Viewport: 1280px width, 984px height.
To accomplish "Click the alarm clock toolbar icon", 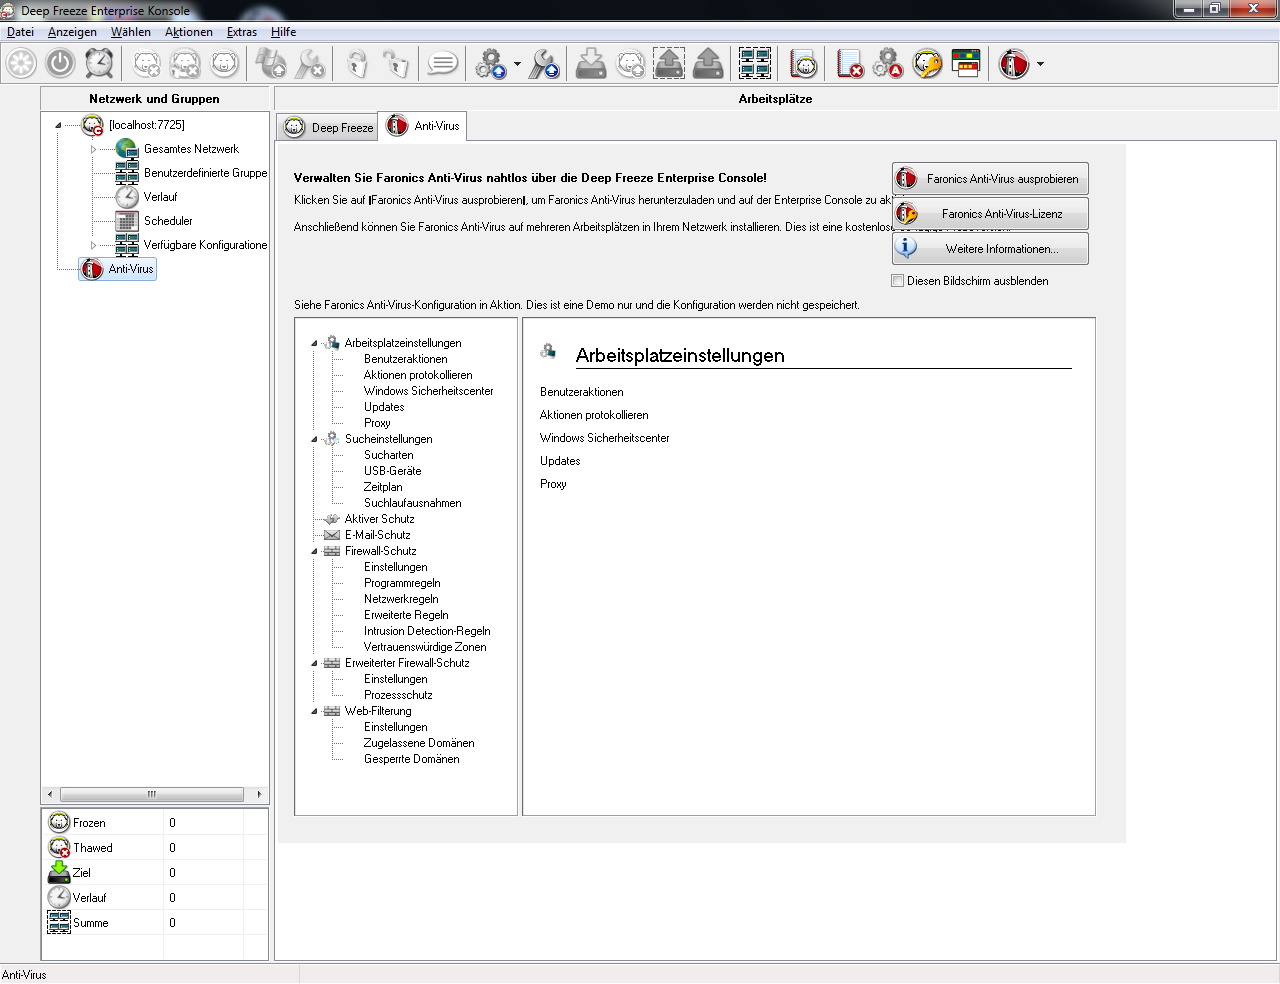I will [x=99, y=64].
